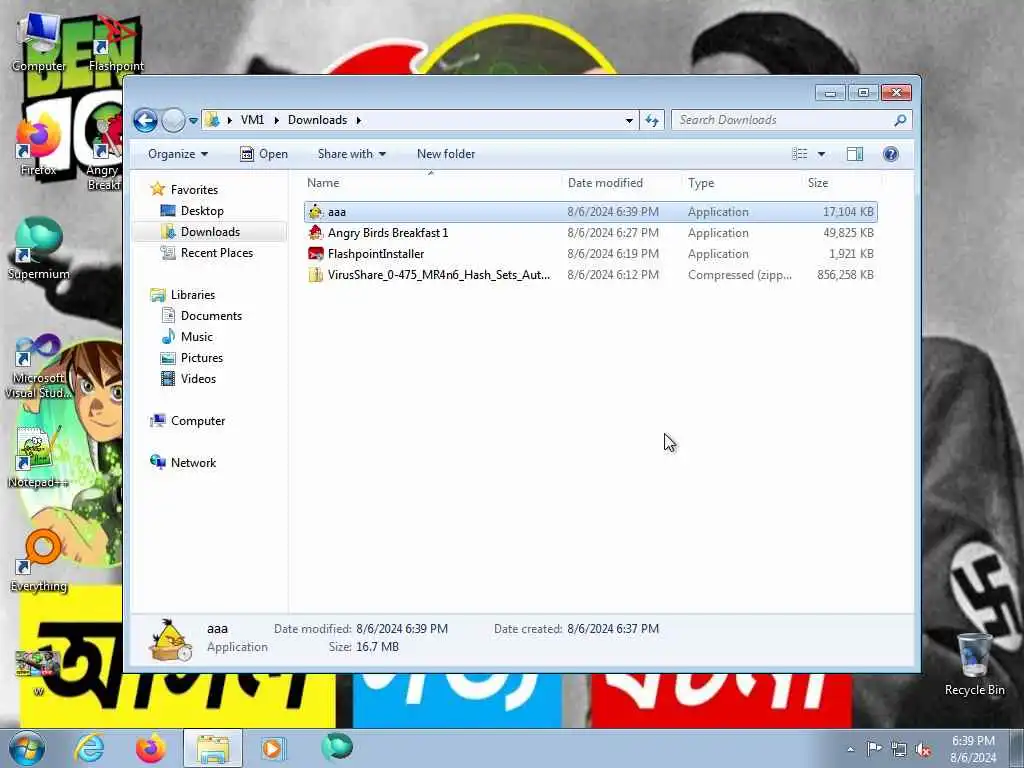Select the VirusShare zip archive
Viewport: 1024px width, 768px height.
(x=590, y=275)
